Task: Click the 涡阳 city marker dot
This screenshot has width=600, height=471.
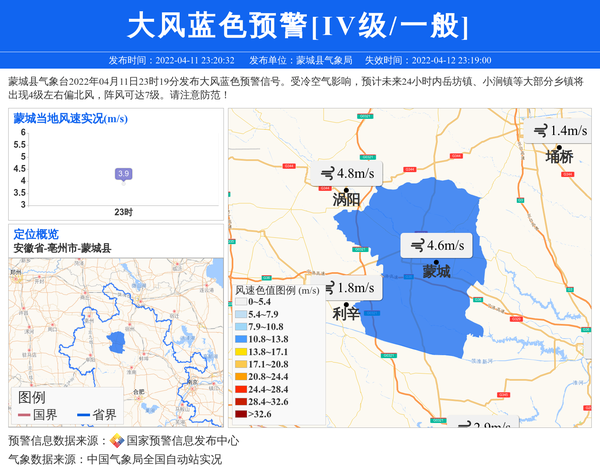Action: coord(346,189)
